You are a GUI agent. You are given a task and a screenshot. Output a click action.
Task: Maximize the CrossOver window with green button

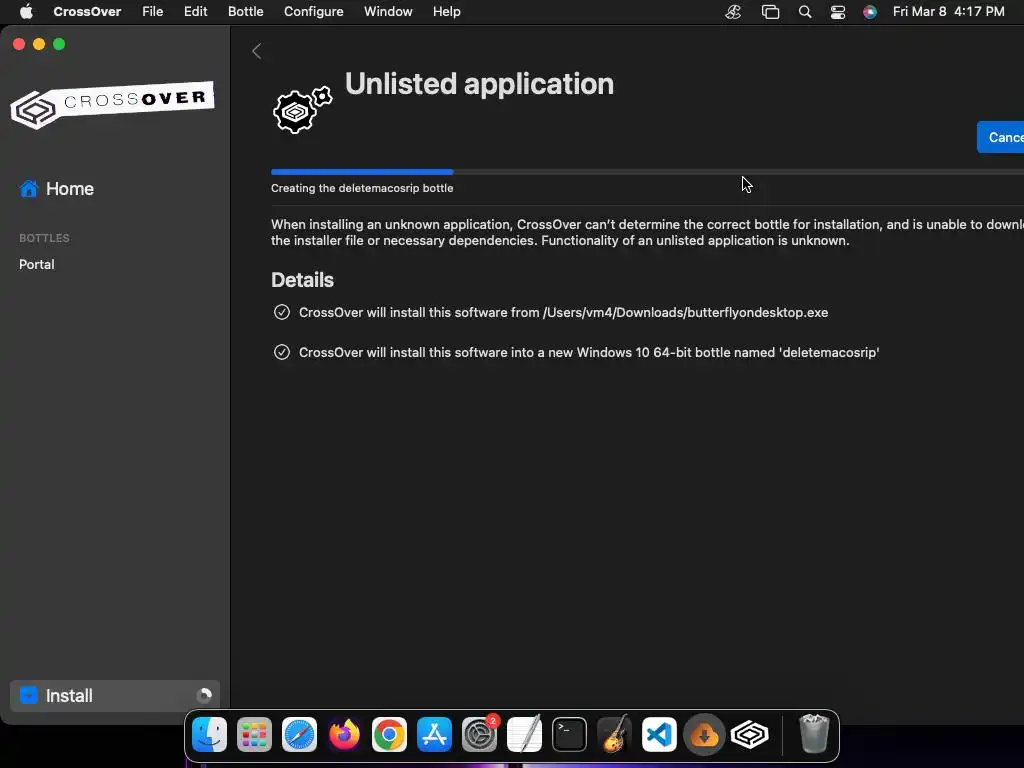pyautogui.click(x=59, y=44)
